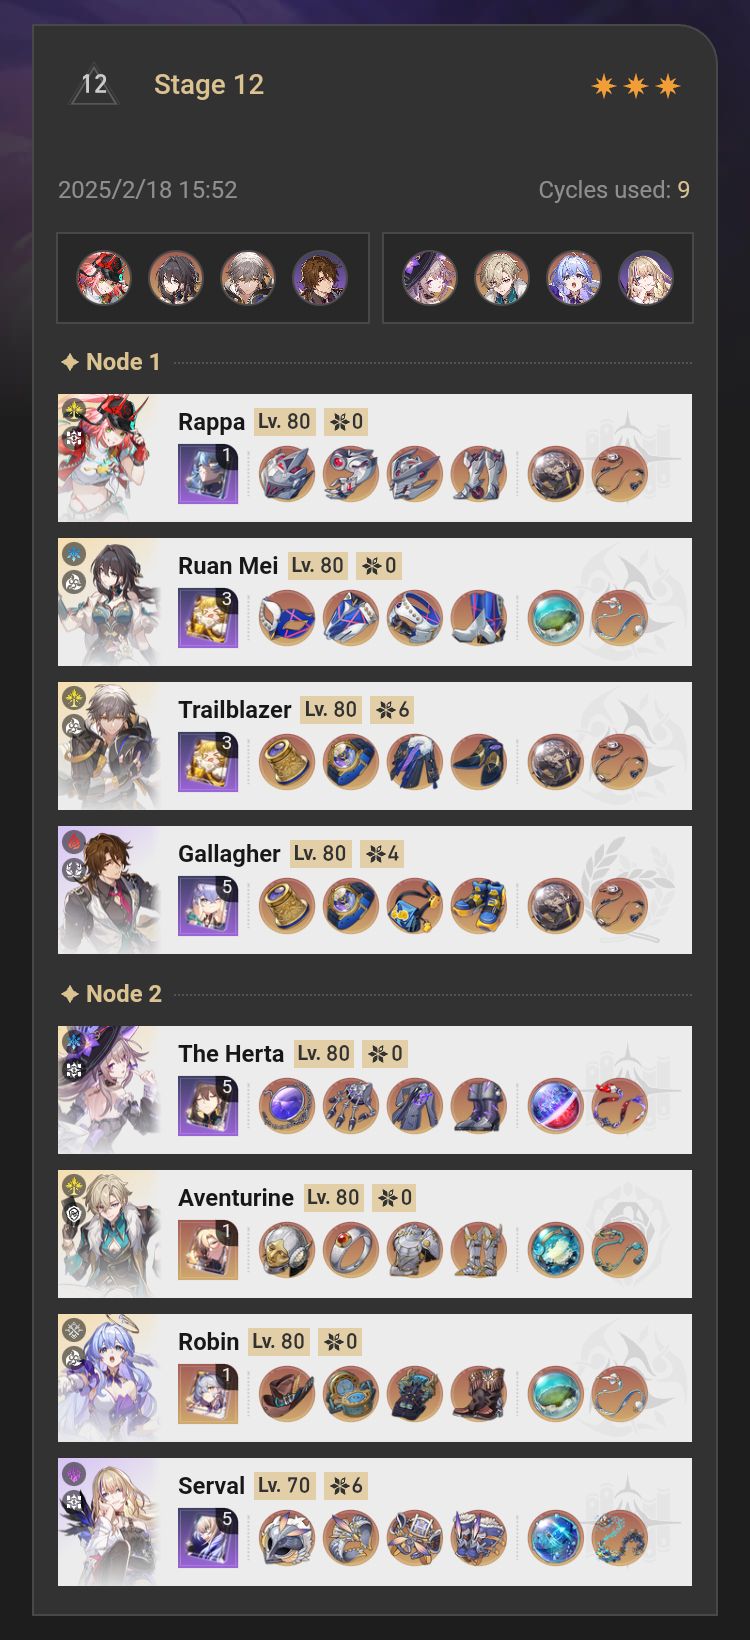Select Serval's link rope relic icon
This screenshot has width=750, height=1640.
tap(619, 1538)
